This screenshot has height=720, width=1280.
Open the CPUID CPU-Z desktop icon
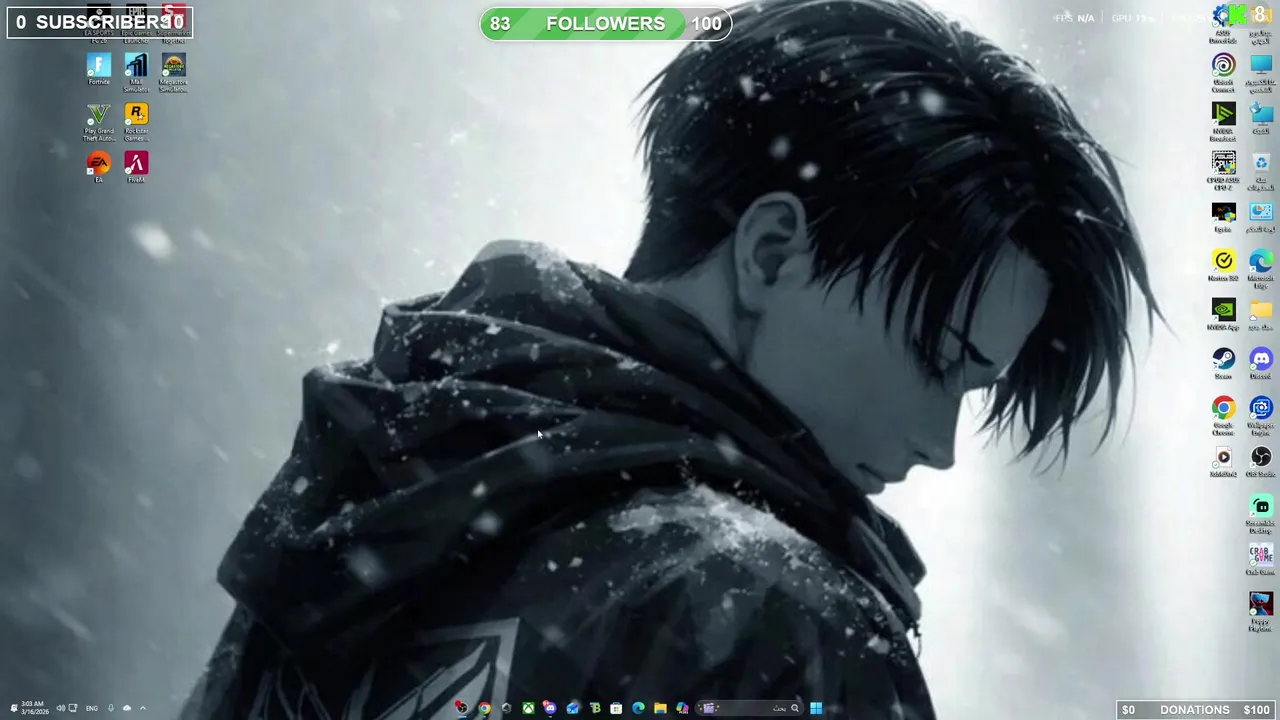pyautogui.click(x=1223, y=171)
